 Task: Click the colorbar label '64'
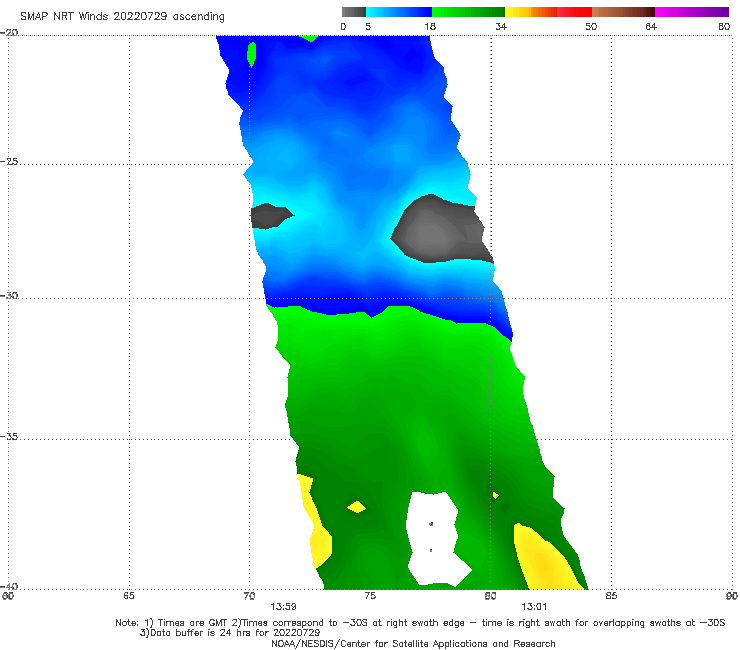(651, 27)
